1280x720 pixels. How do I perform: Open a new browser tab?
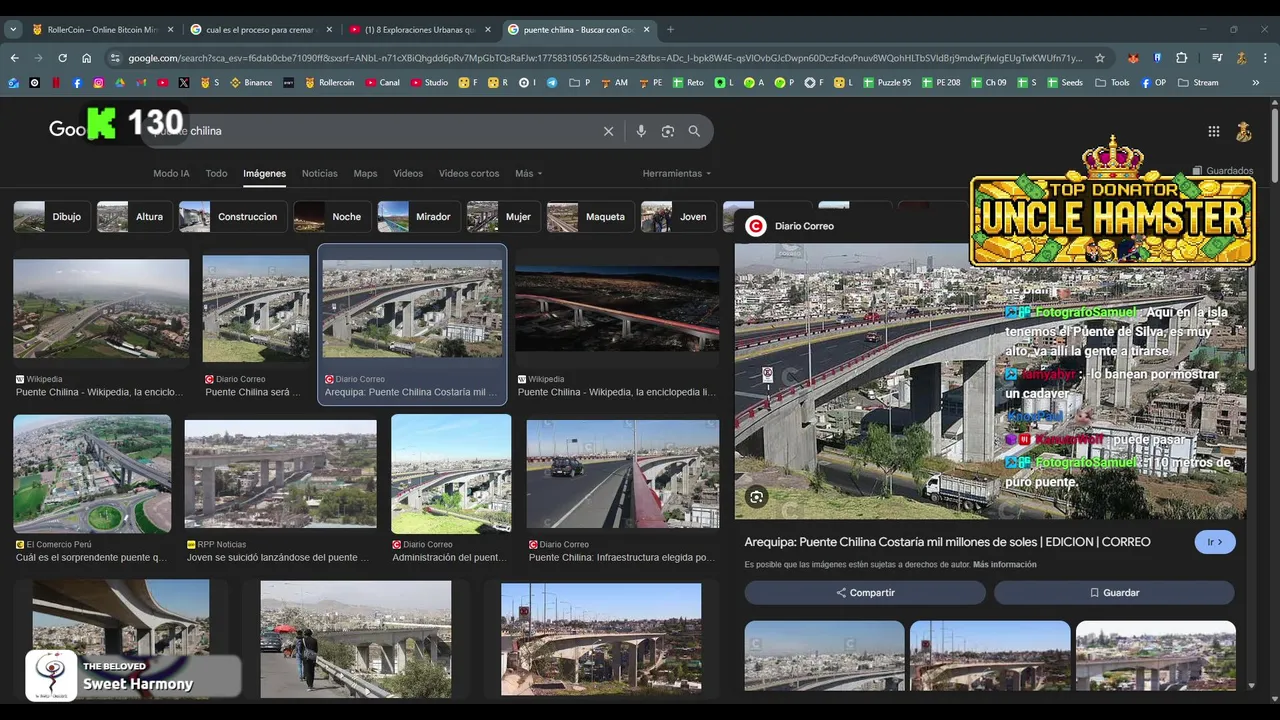pyautogui.click(x=670, y=29)
